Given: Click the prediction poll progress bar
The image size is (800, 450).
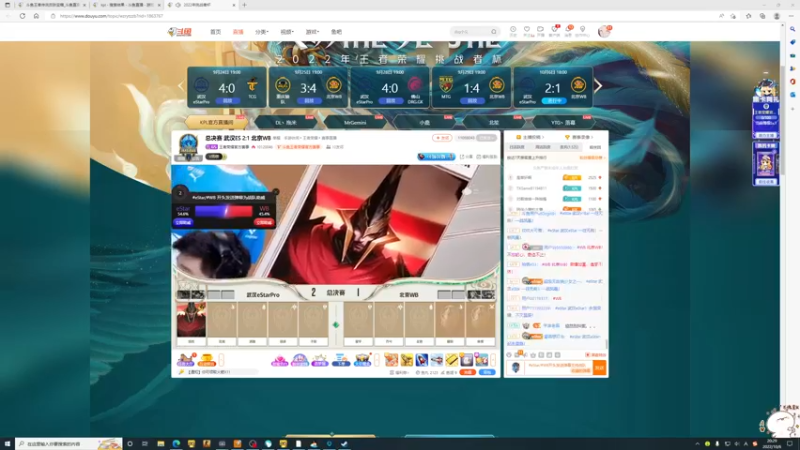Looking at the screenshot, I should [223, 211].
